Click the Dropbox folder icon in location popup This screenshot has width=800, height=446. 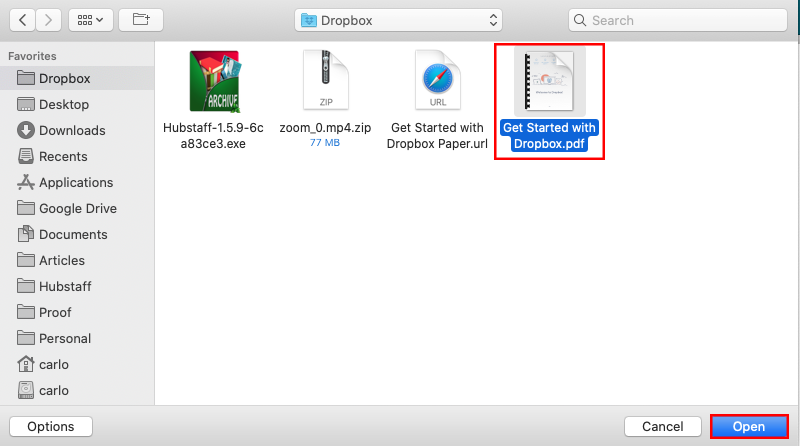click(x=309, y=20)
